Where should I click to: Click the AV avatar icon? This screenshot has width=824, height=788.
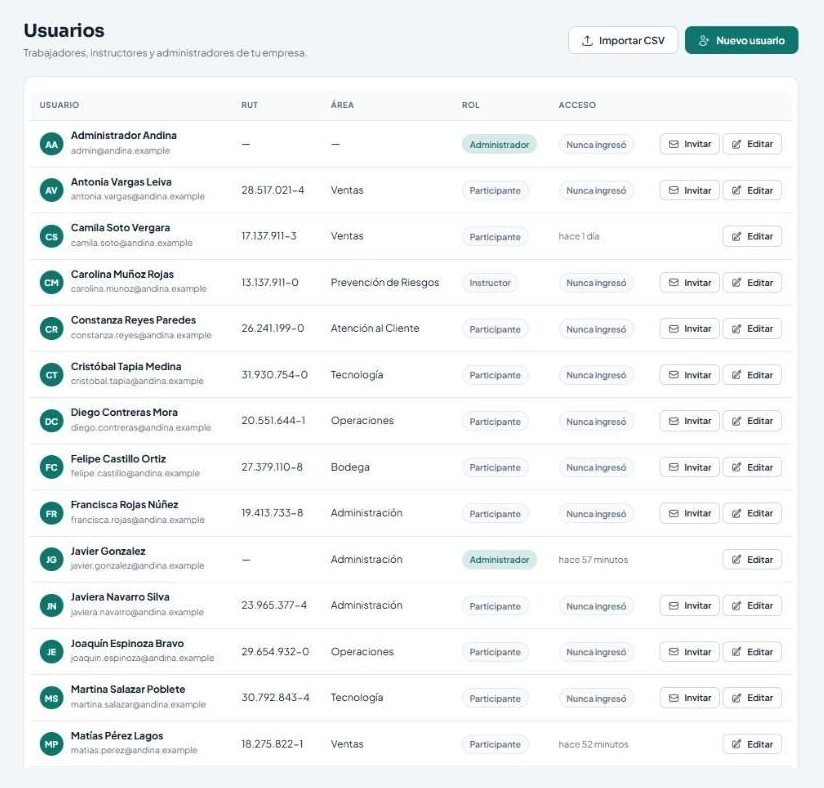pyautogui.click(x=52, y=190)
